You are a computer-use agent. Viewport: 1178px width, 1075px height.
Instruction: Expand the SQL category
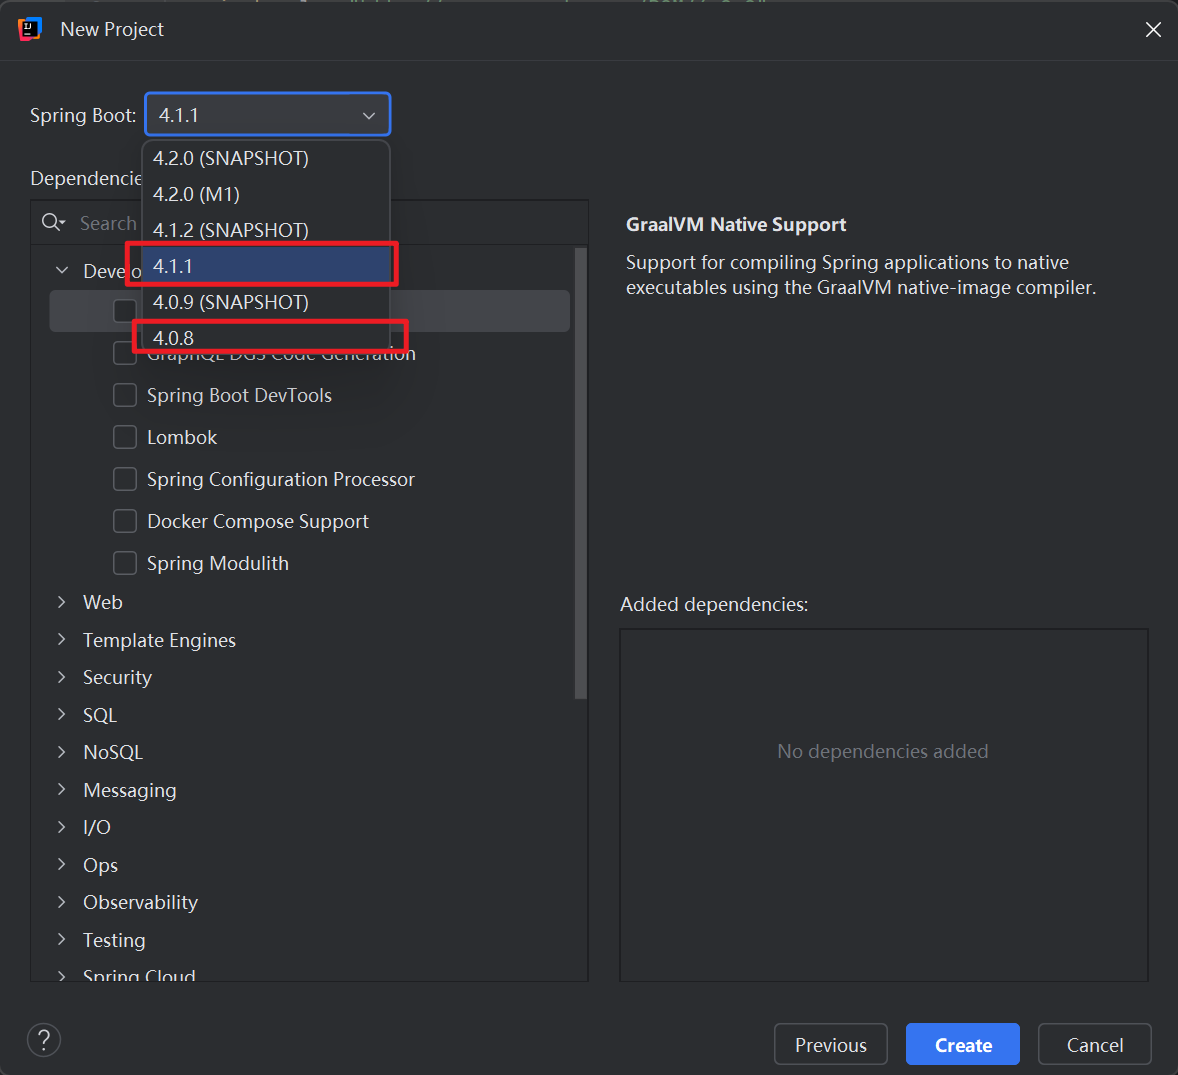click(62, 715)
